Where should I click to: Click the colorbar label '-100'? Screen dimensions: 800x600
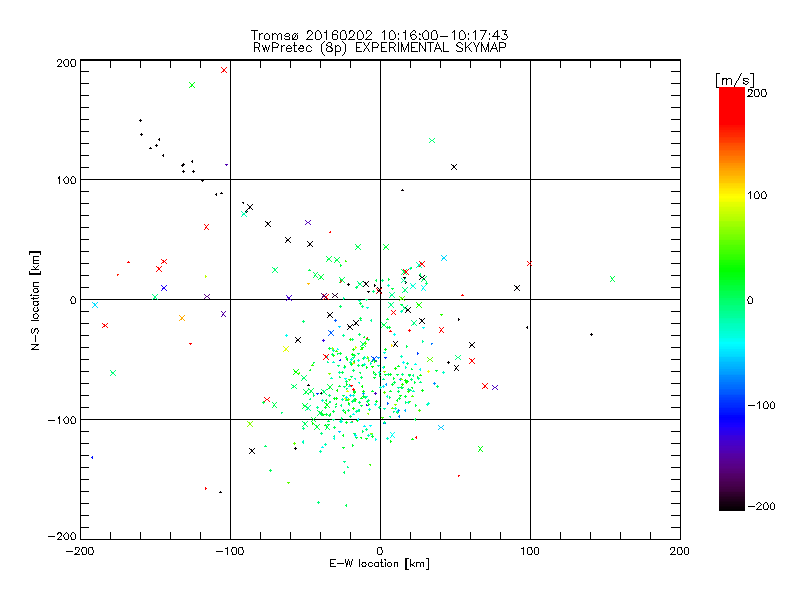pyautogui.click(x=761, y=406)
